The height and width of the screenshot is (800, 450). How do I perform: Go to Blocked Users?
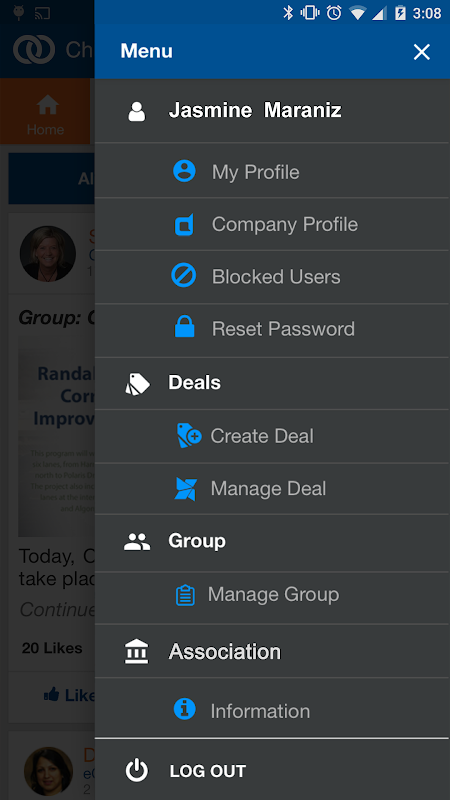point(272,277)
